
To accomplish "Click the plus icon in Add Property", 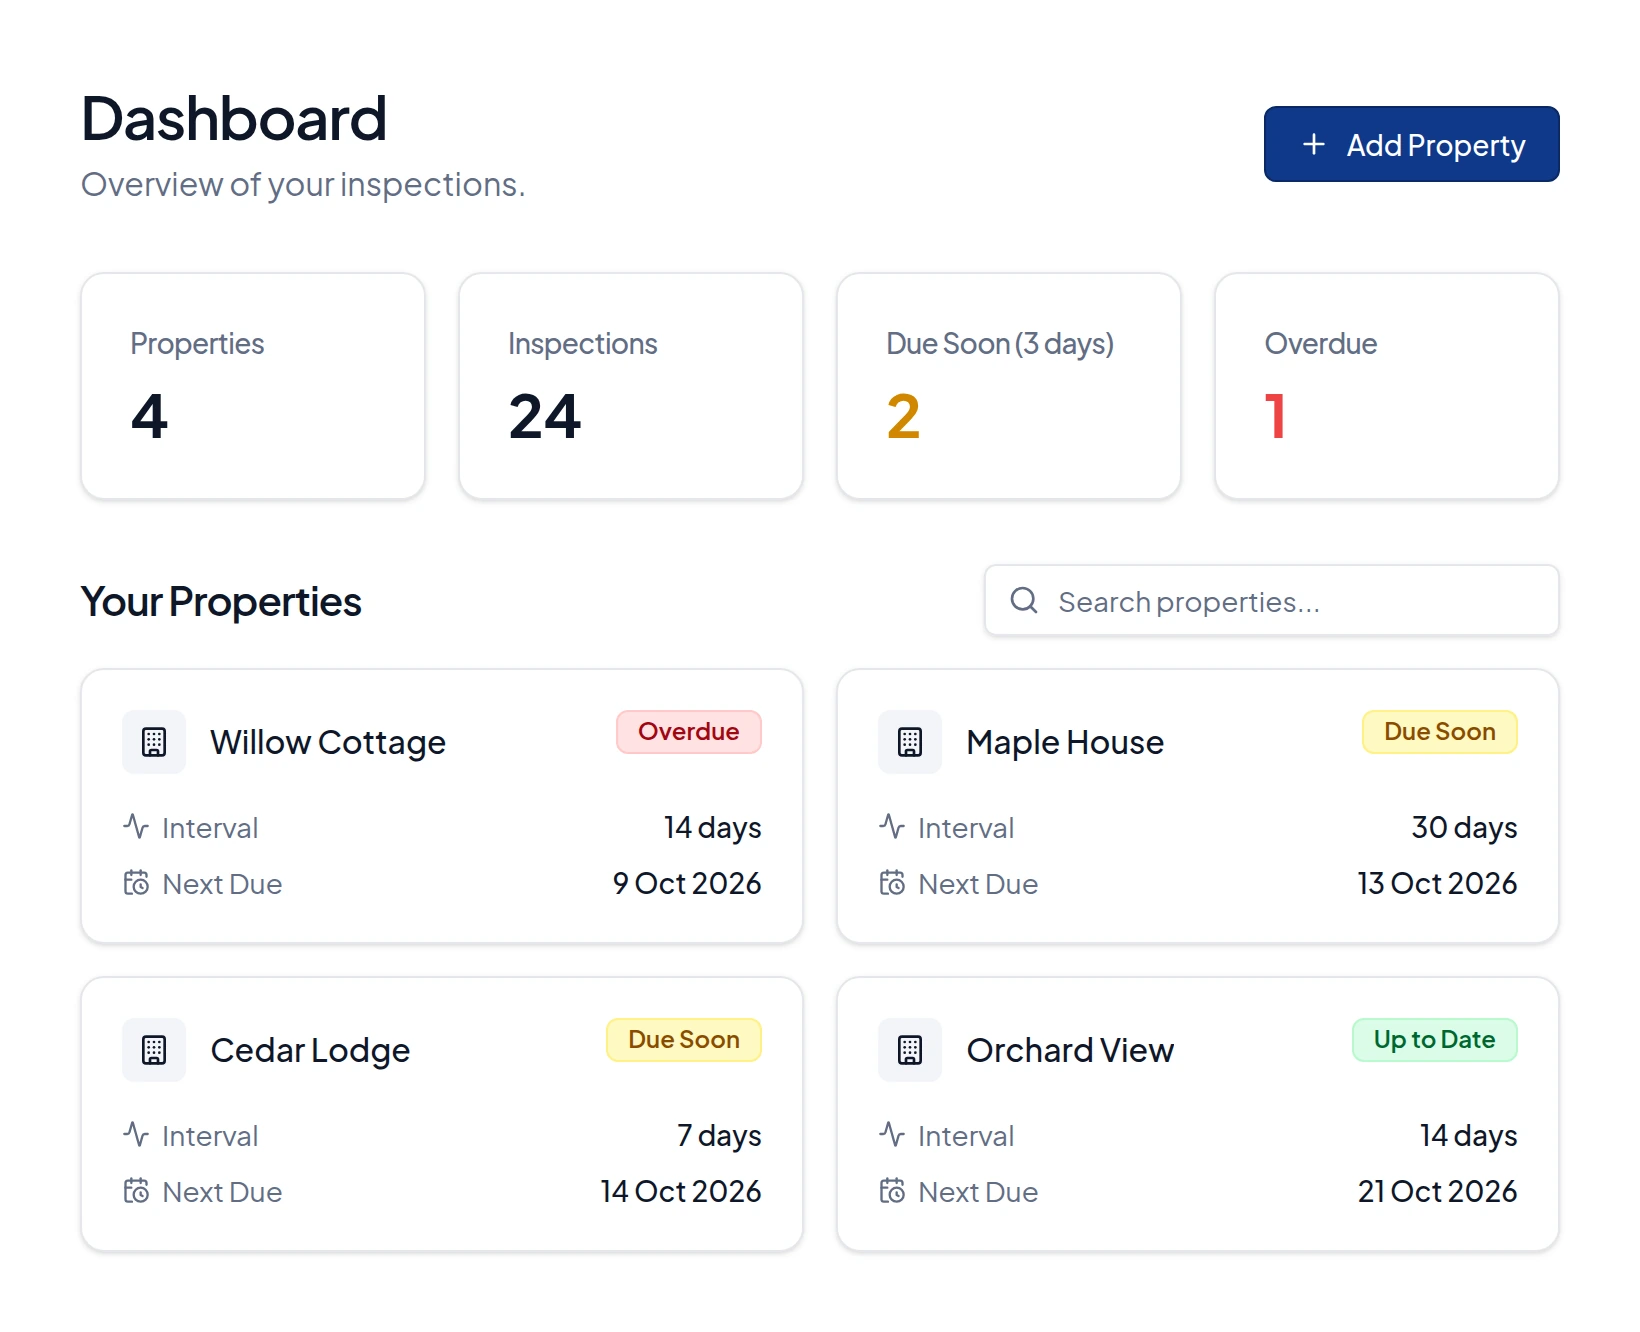I will (x=1314, y=144).
